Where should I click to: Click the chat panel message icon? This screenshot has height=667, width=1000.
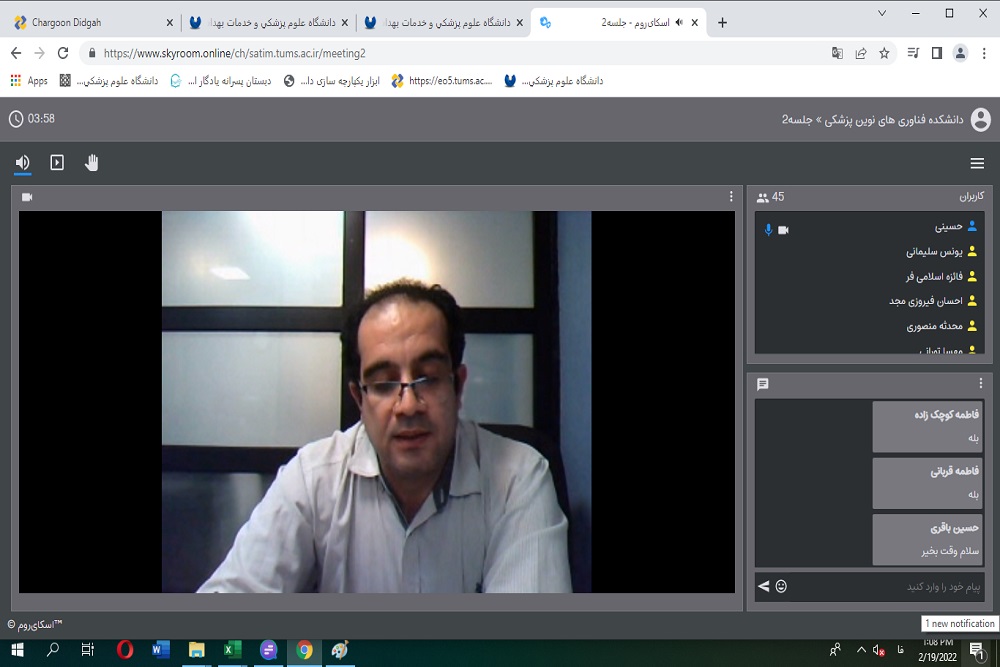coord(763,384)
